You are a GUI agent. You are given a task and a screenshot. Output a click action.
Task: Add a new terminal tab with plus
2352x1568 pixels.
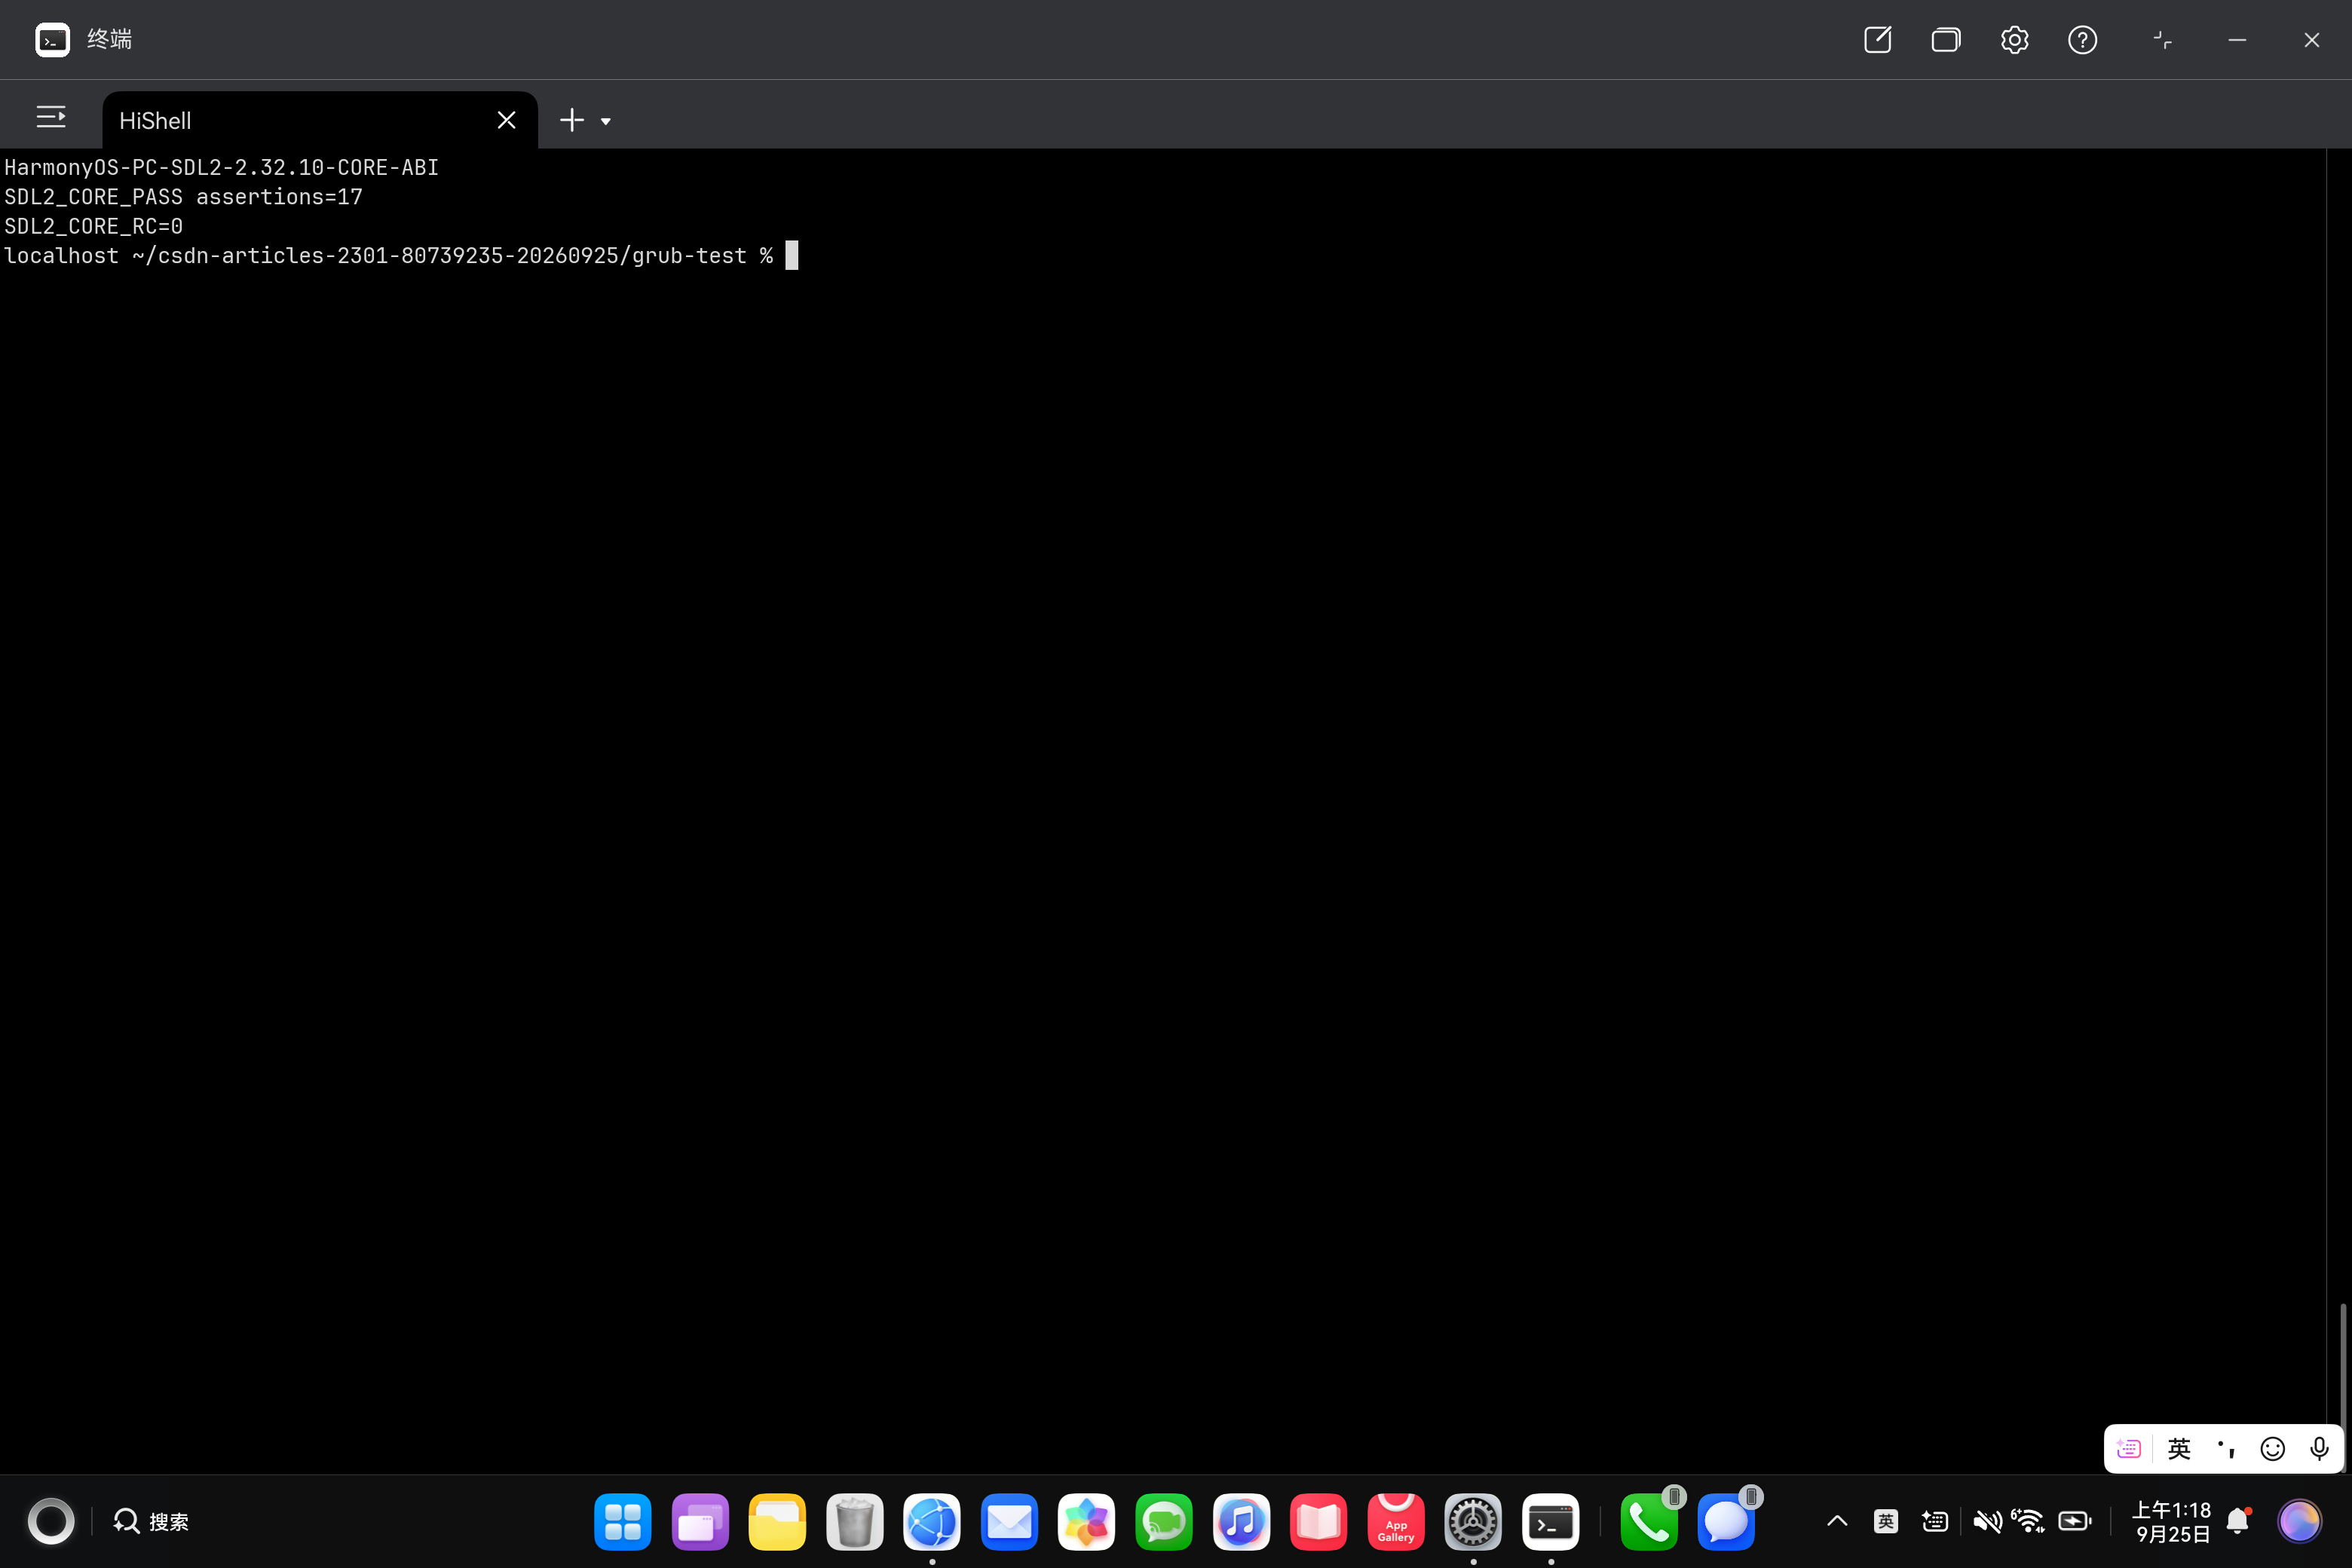571,120
